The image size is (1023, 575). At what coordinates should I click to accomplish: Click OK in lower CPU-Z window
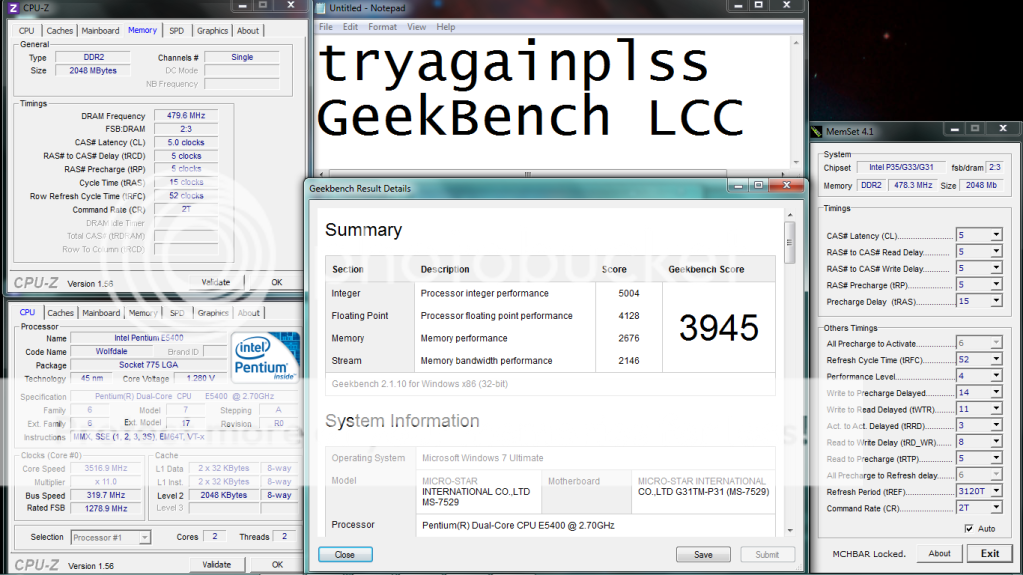[x=277, y=565]
